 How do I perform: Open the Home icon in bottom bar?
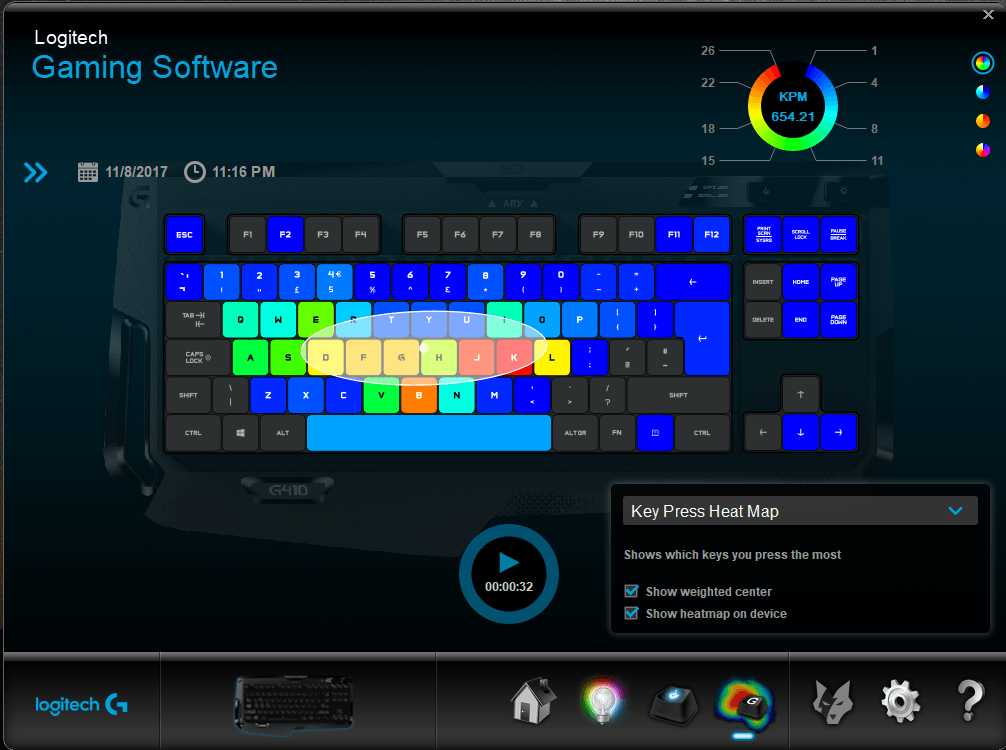[x=533, y=701]
